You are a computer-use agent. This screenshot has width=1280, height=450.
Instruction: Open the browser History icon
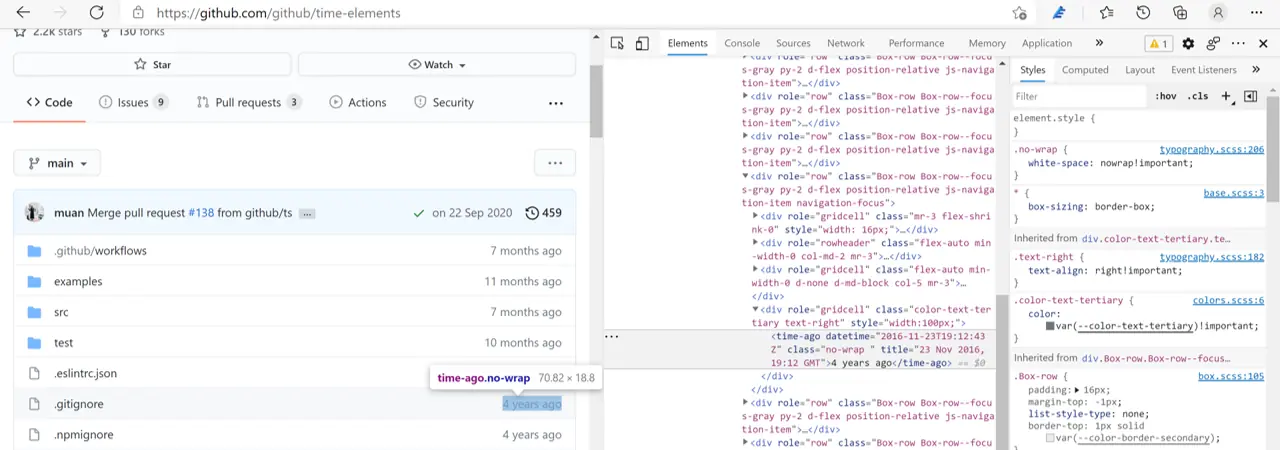click(1143, 13)
